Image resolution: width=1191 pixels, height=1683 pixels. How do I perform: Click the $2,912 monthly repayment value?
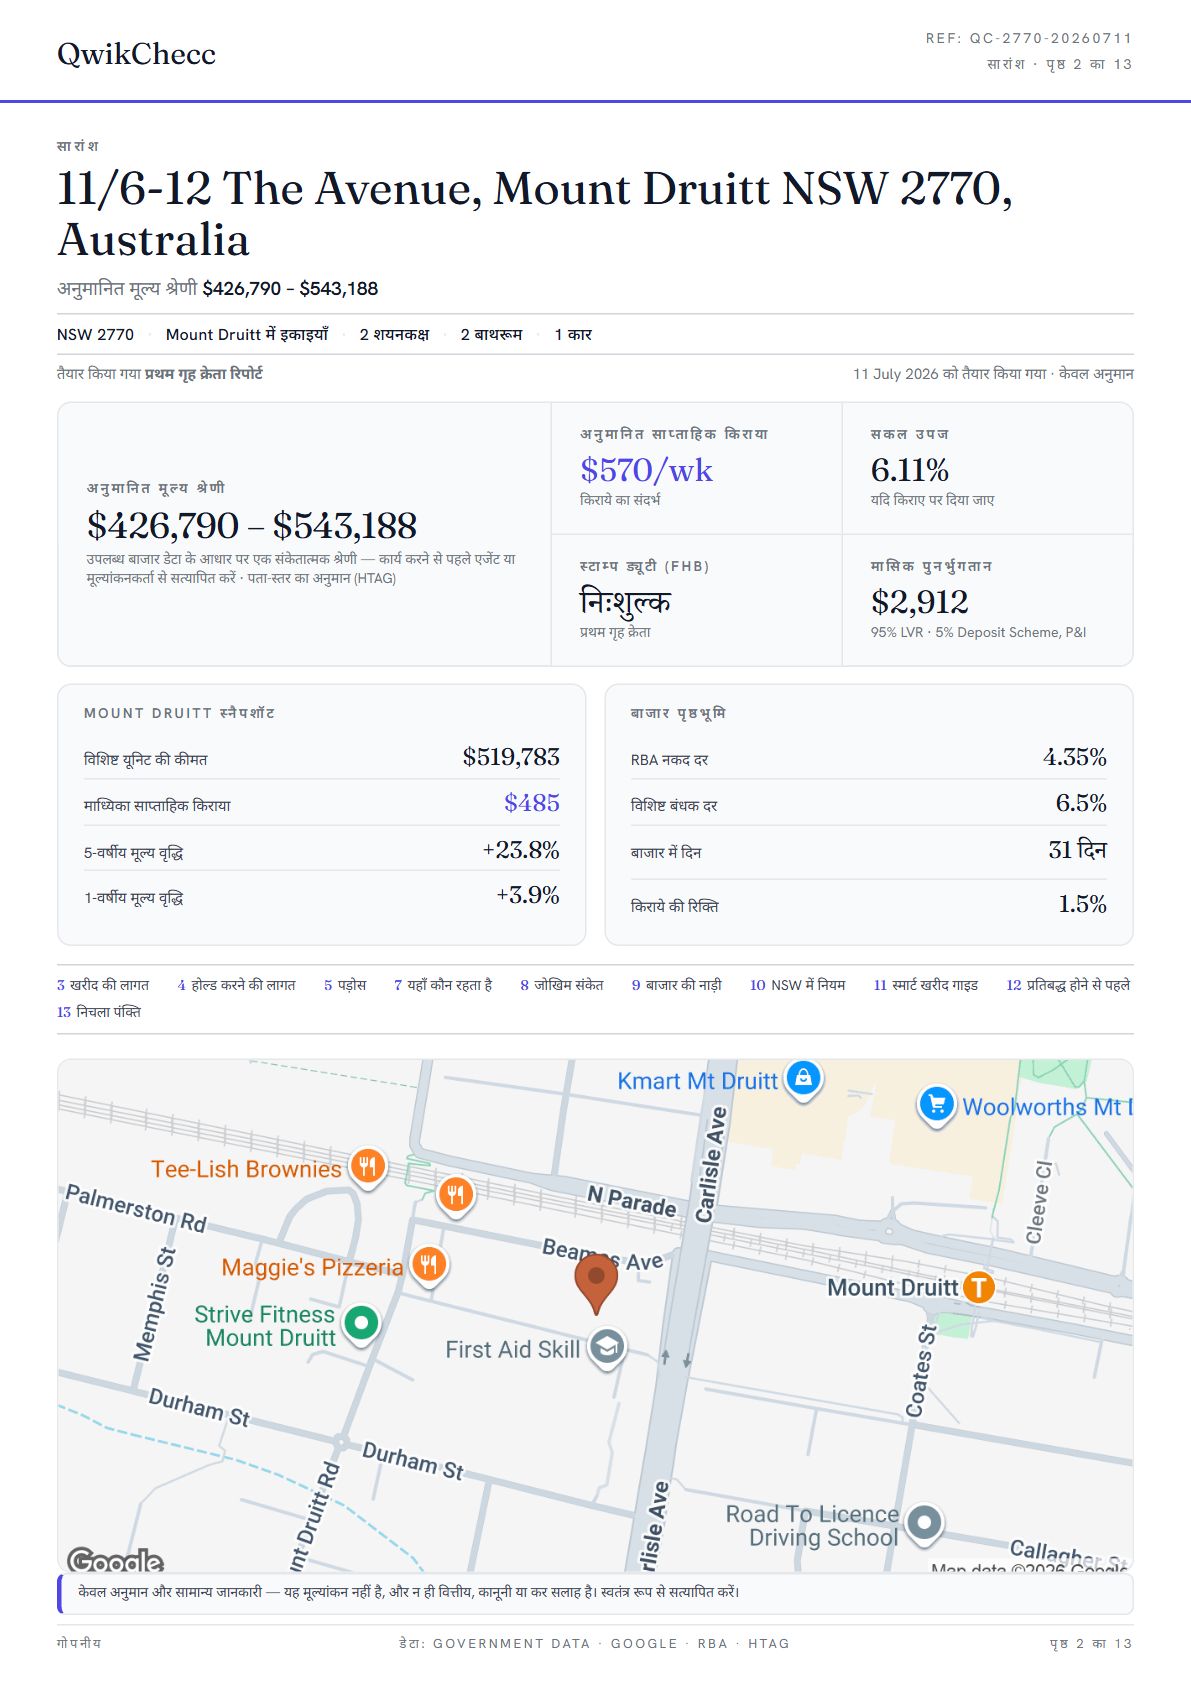920,602
